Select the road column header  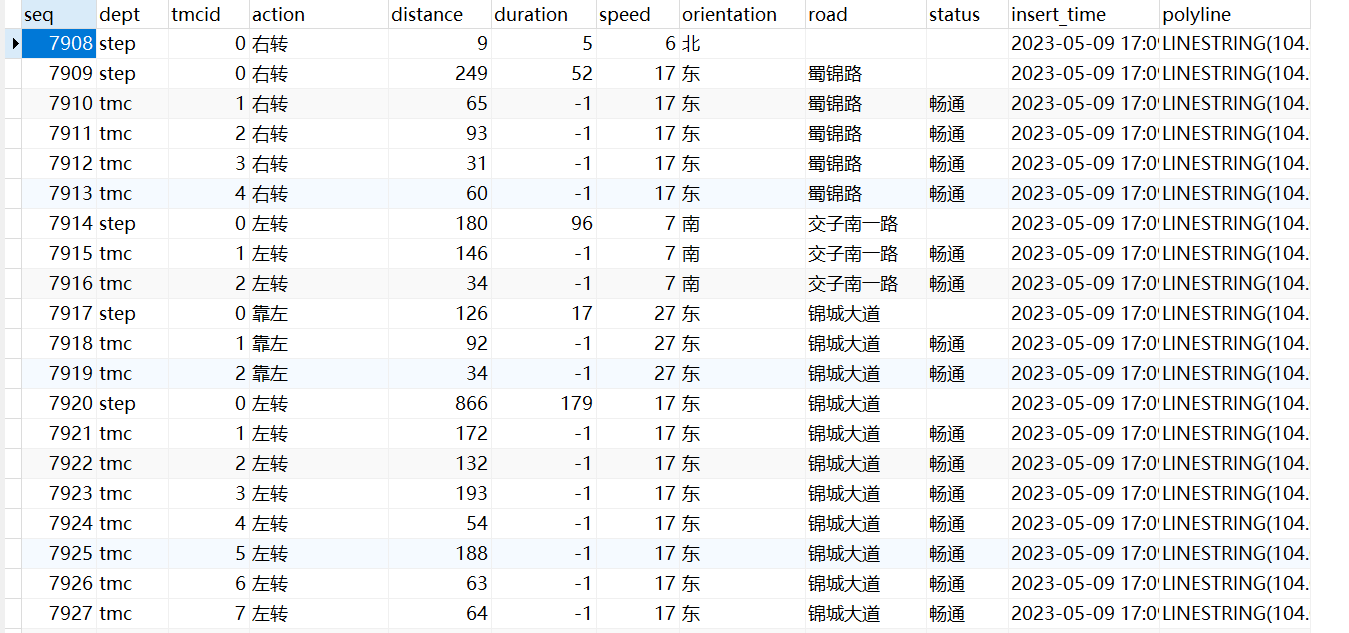866,14
